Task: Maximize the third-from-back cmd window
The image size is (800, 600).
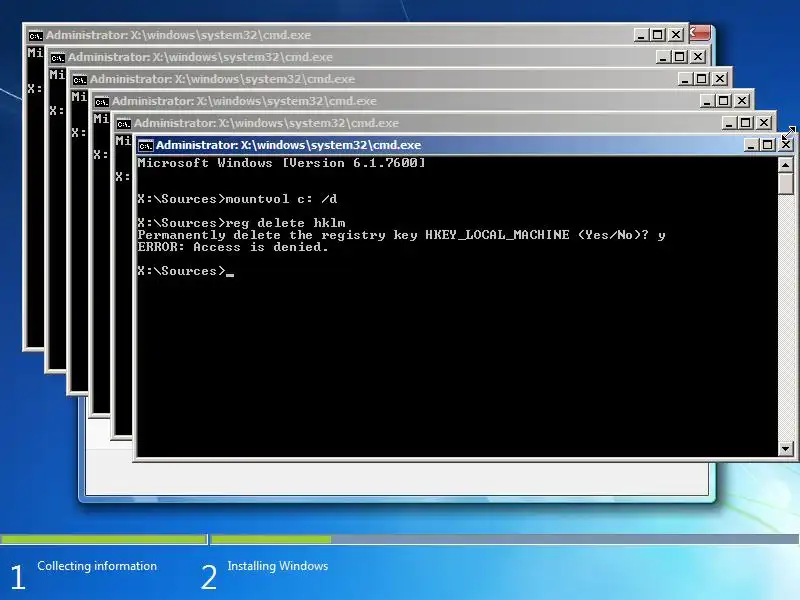Action: point(702,79)
